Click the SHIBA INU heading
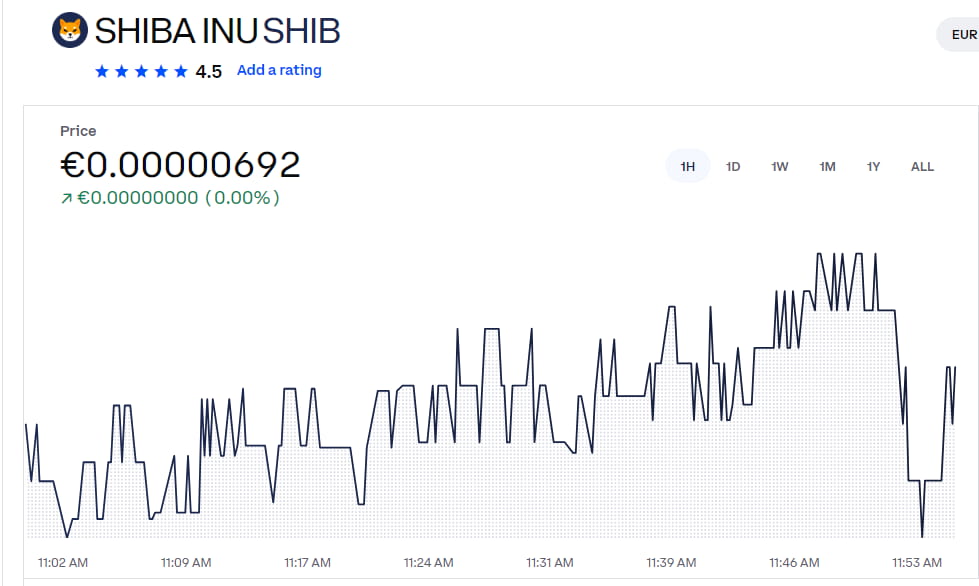 click(x=176, y=31)
